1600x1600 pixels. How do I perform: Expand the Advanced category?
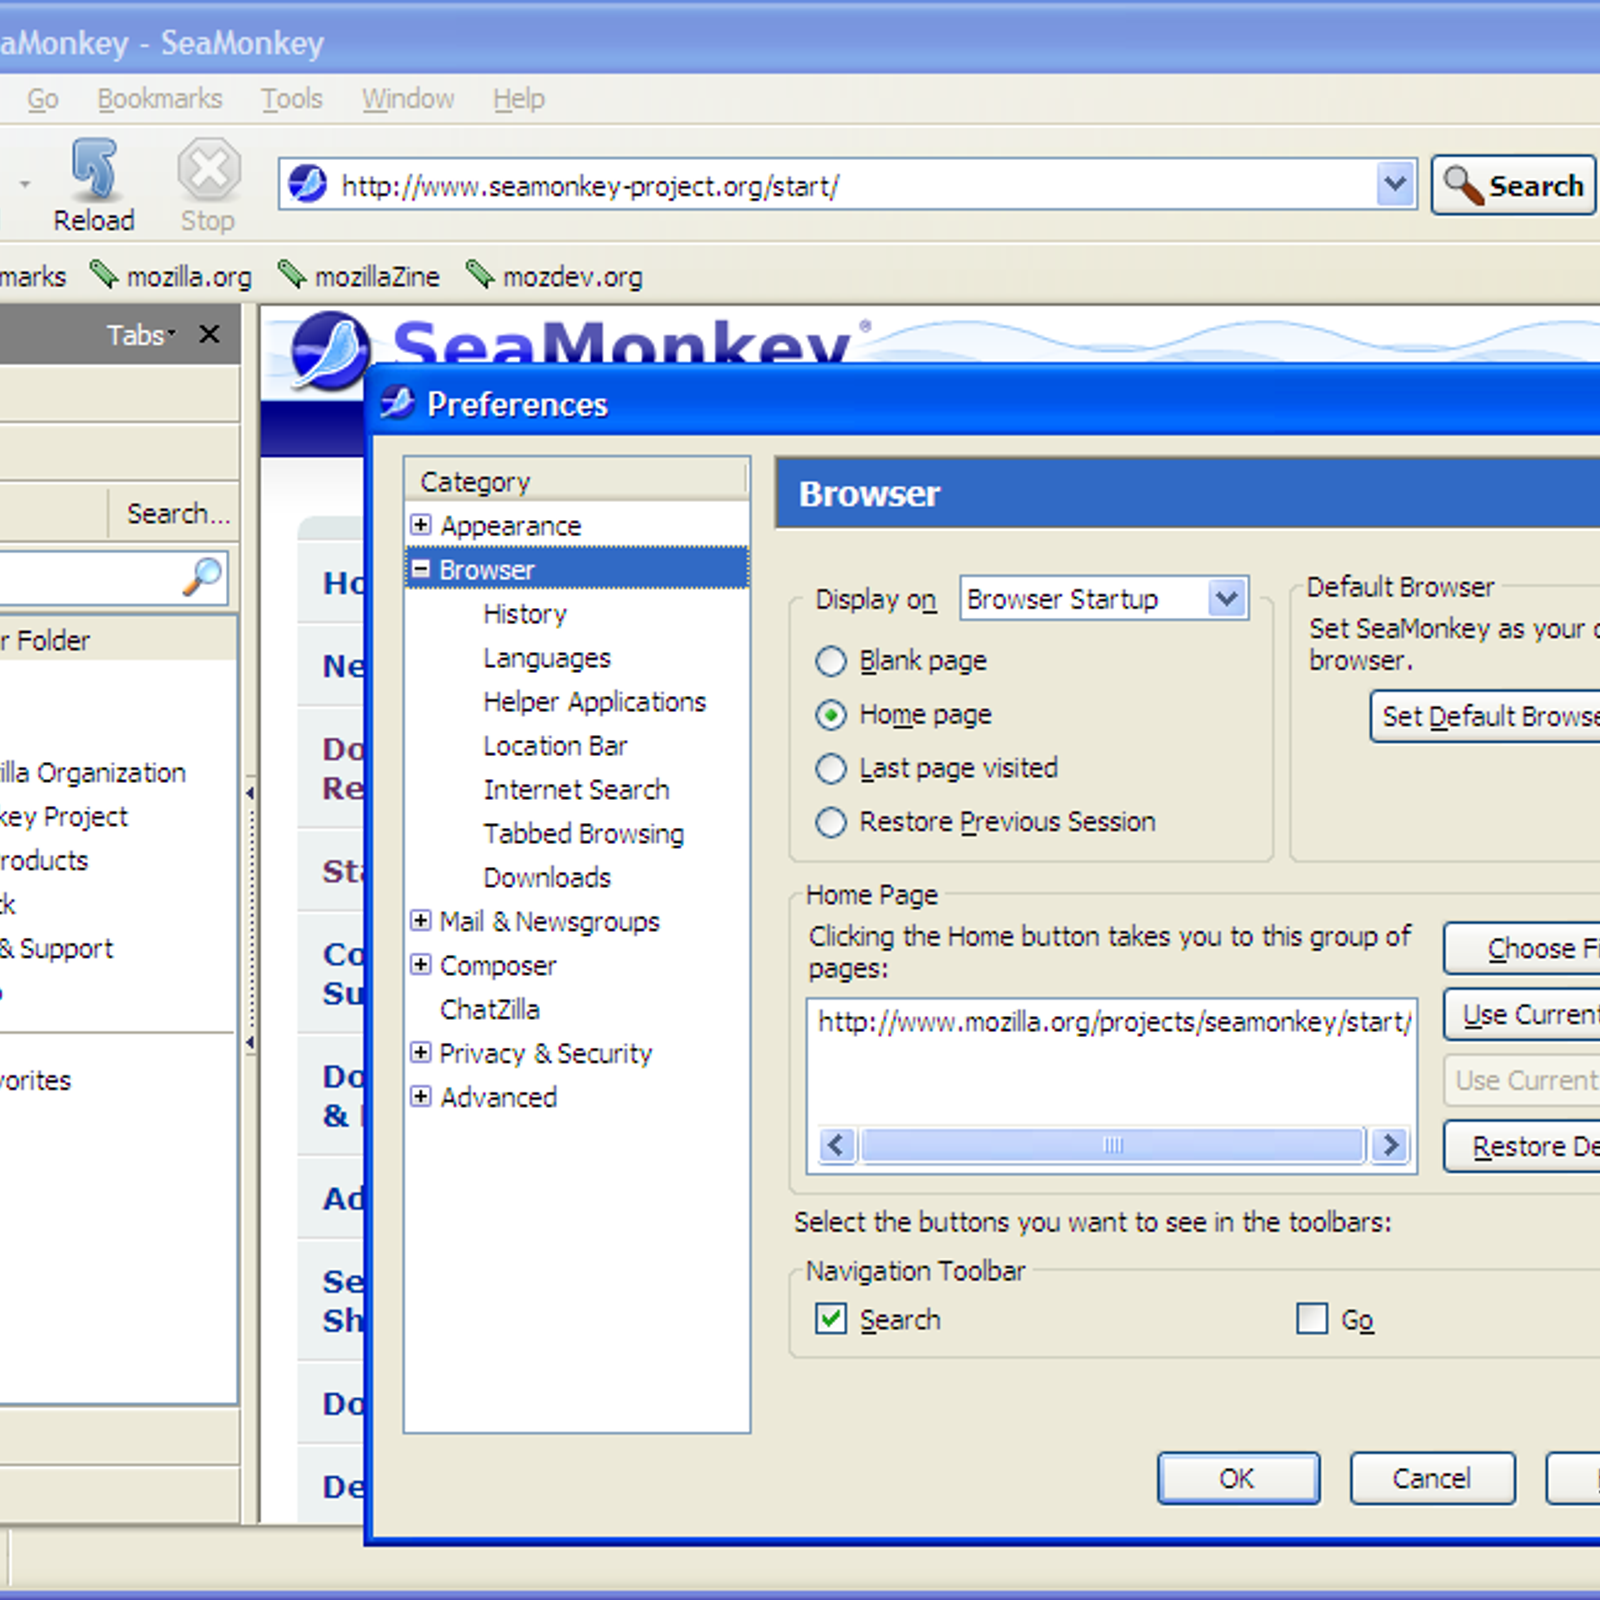[421, 1097]
